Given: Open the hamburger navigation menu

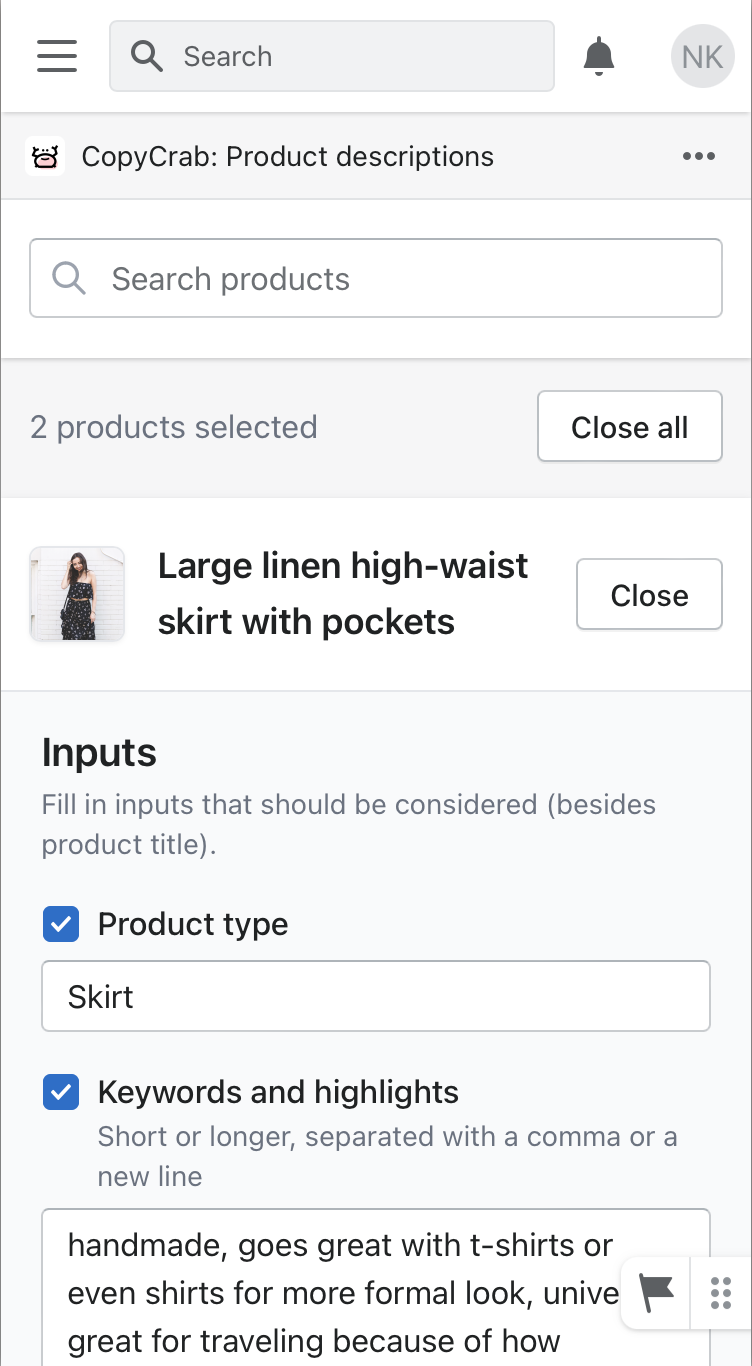Looking at the screenshot, I should coord(57,56).
